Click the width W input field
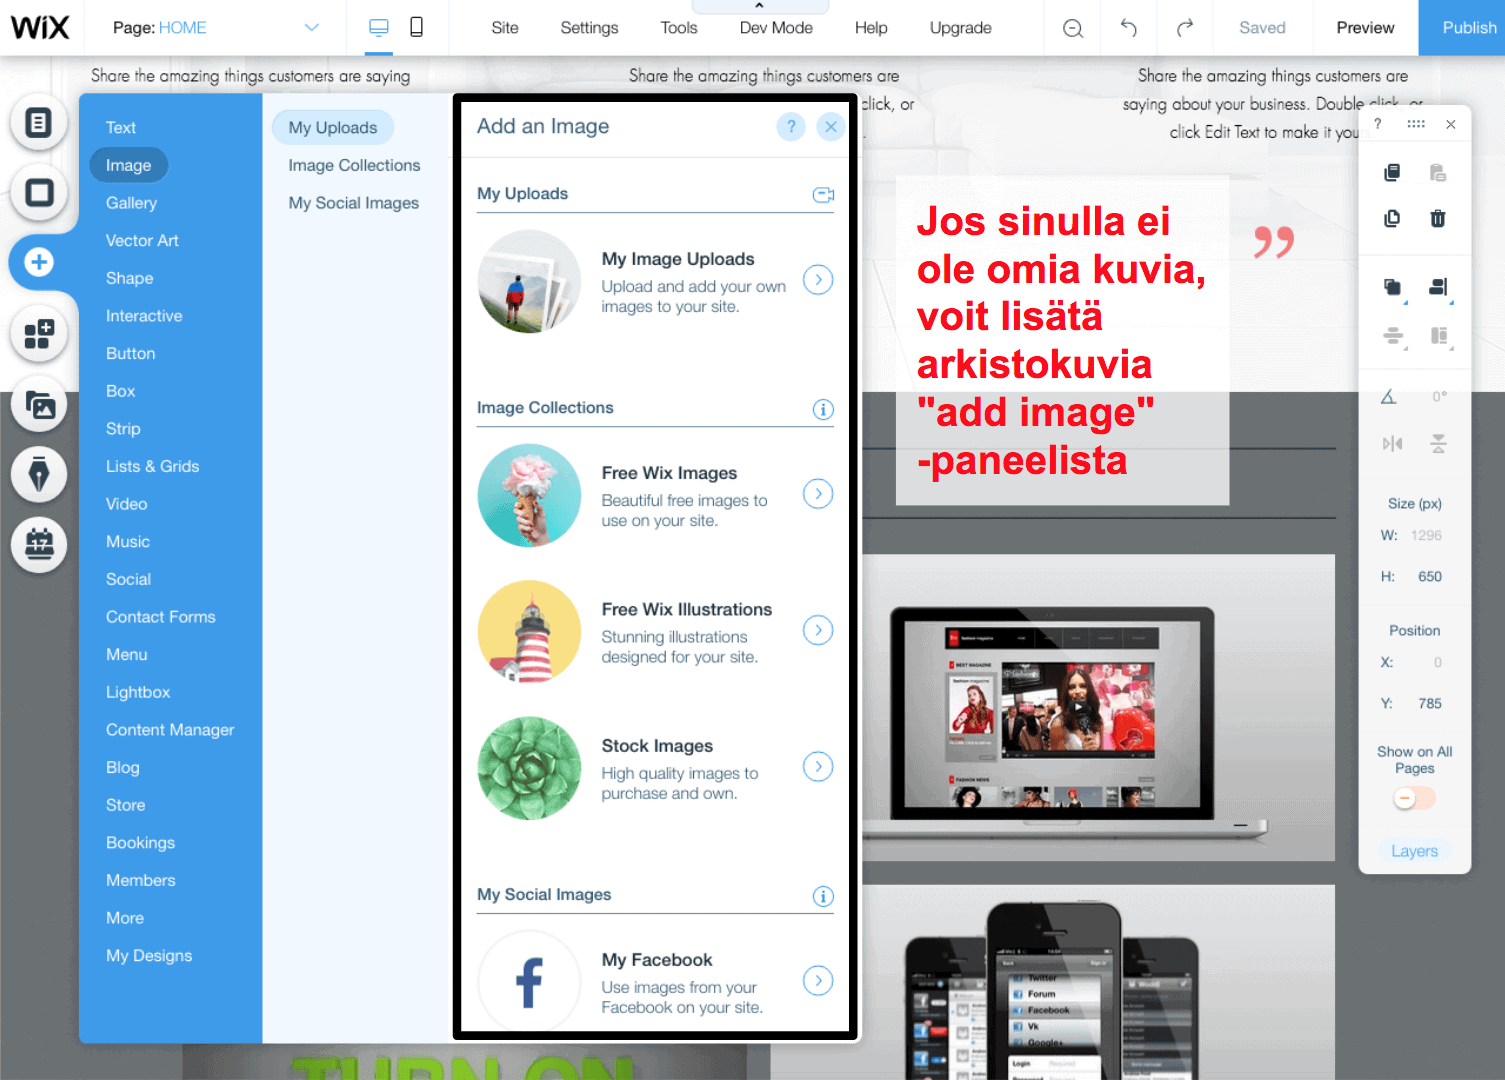The image size is (1505, 1080). point(1426,536)
